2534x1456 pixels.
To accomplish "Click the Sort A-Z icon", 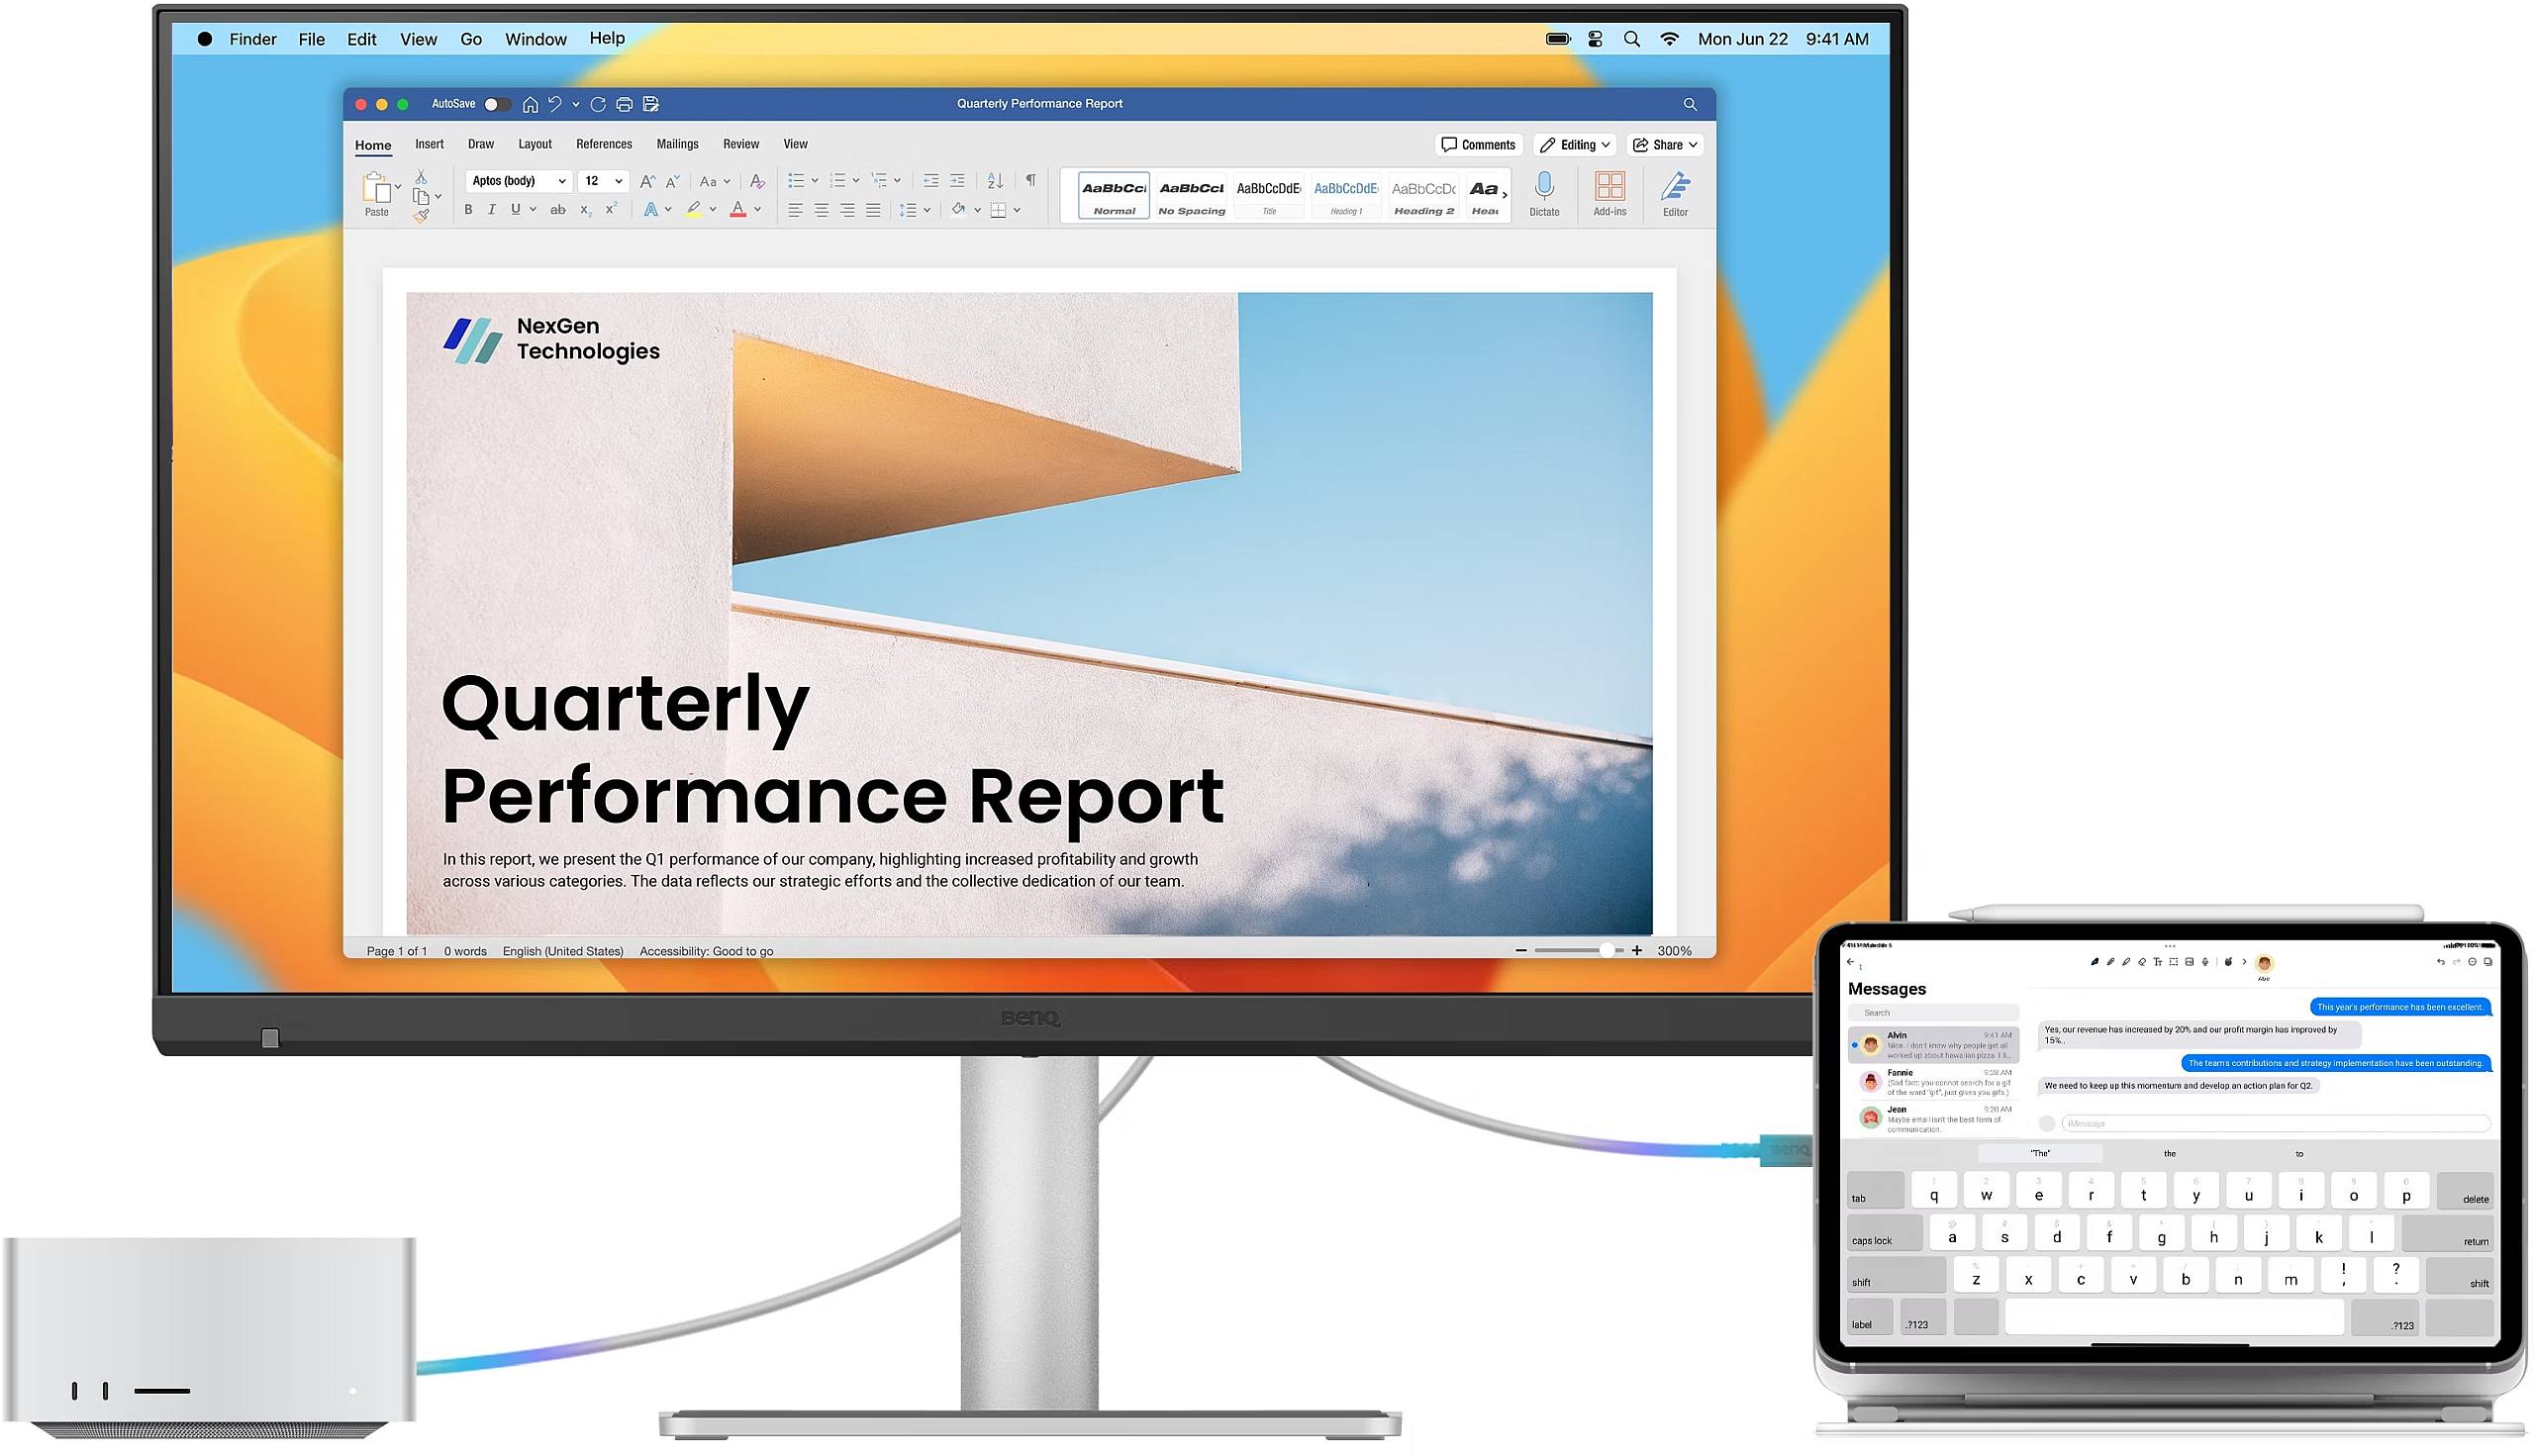I will tap(994, 181).
